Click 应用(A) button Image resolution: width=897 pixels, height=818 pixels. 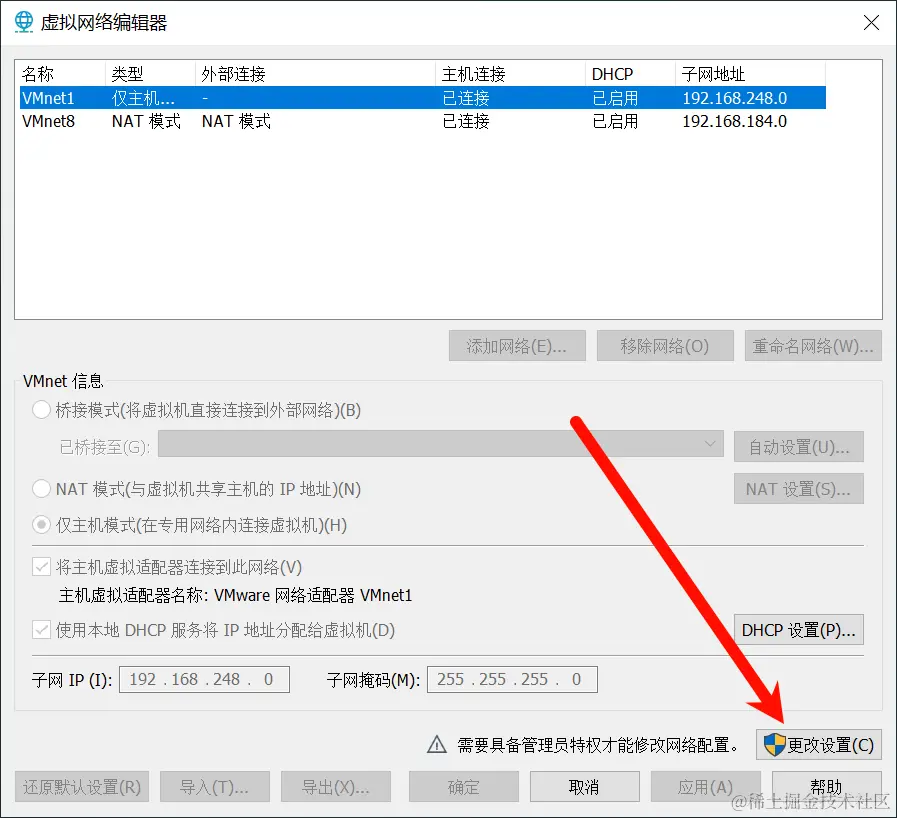705,787
